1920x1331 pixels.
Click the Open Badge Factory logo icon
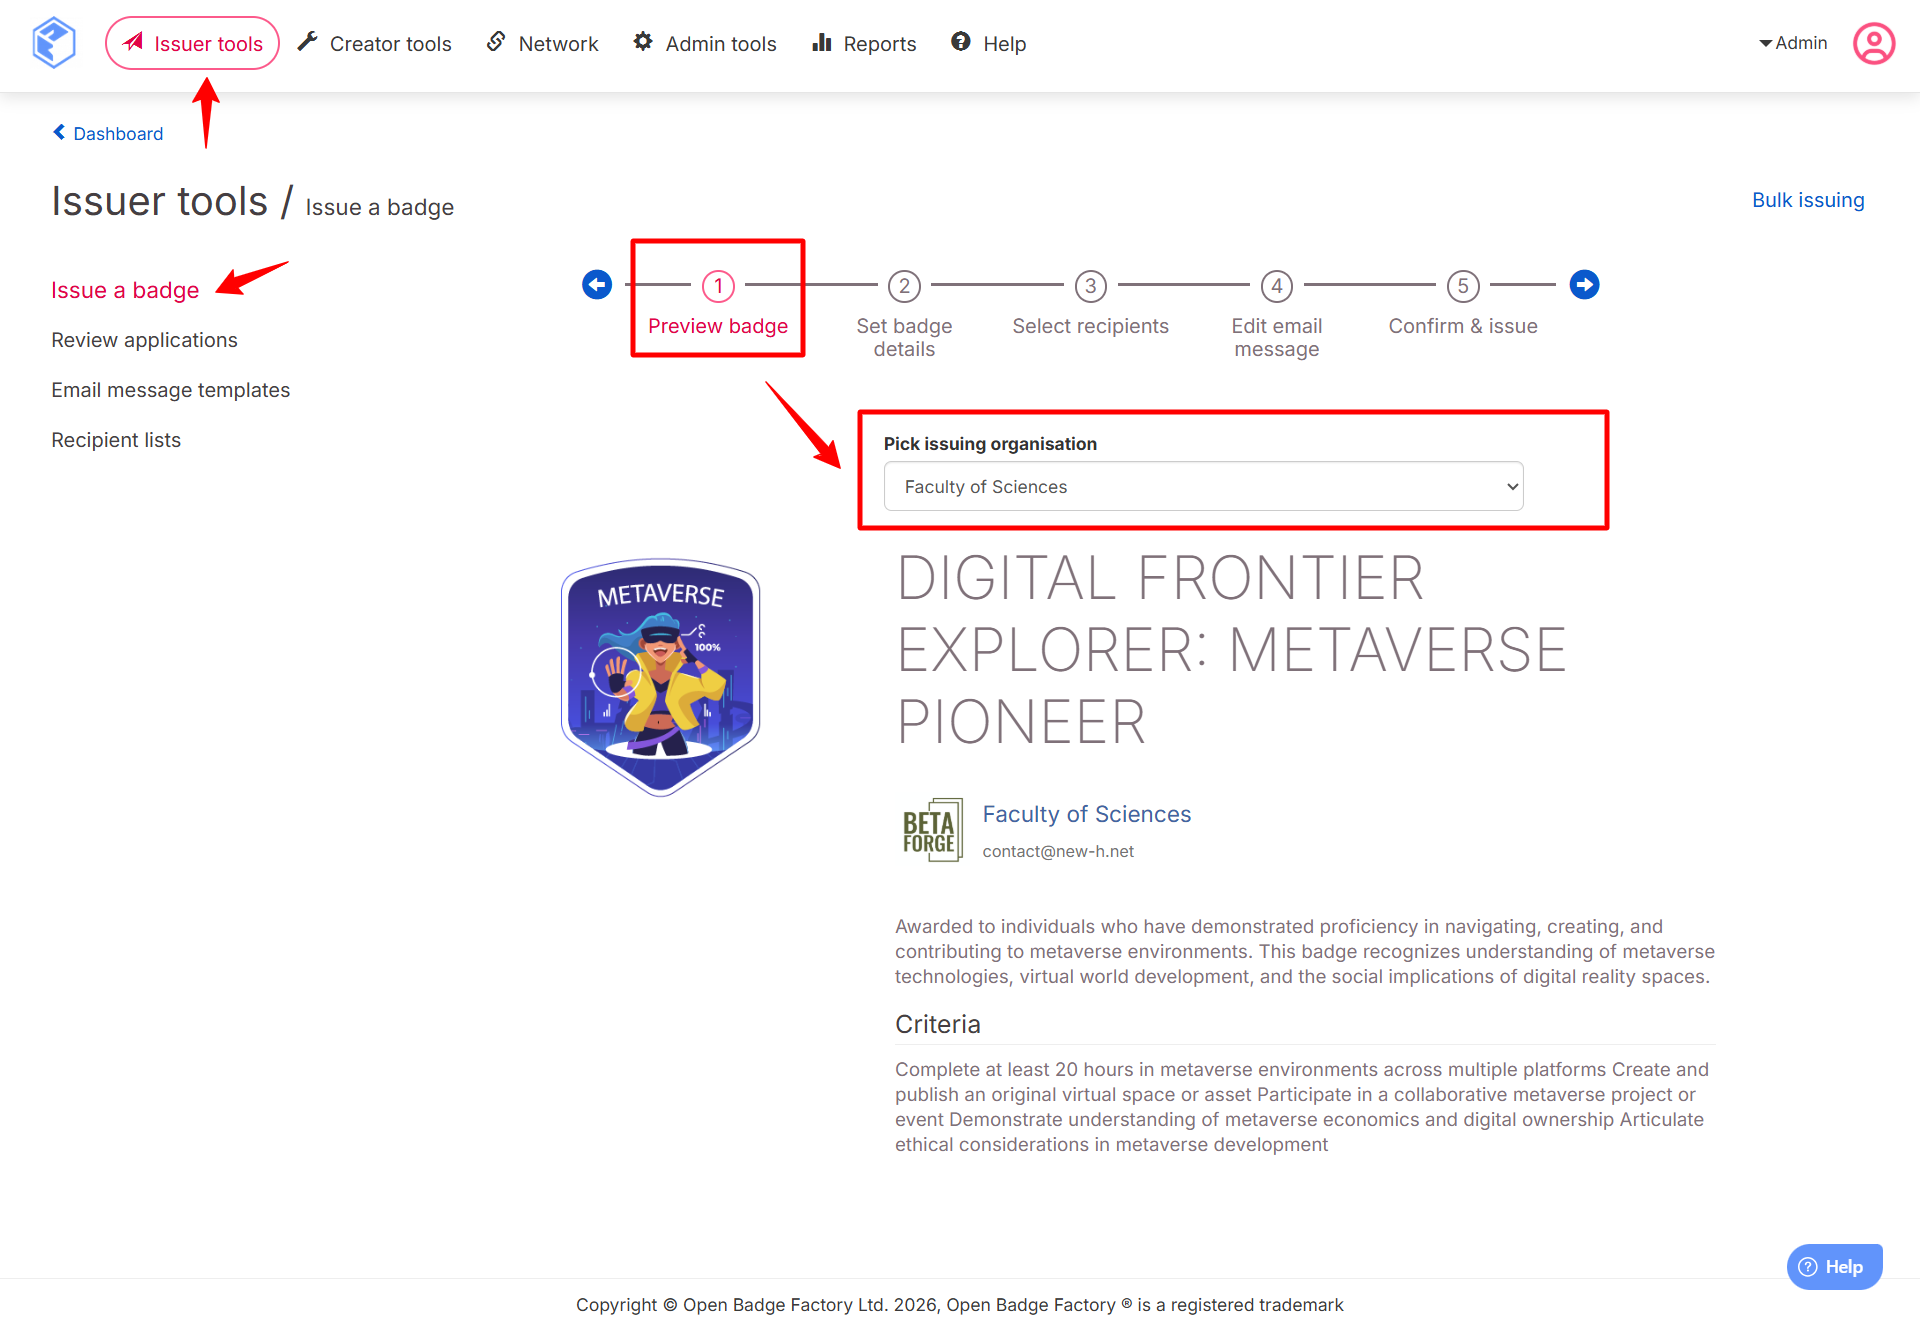54,43
